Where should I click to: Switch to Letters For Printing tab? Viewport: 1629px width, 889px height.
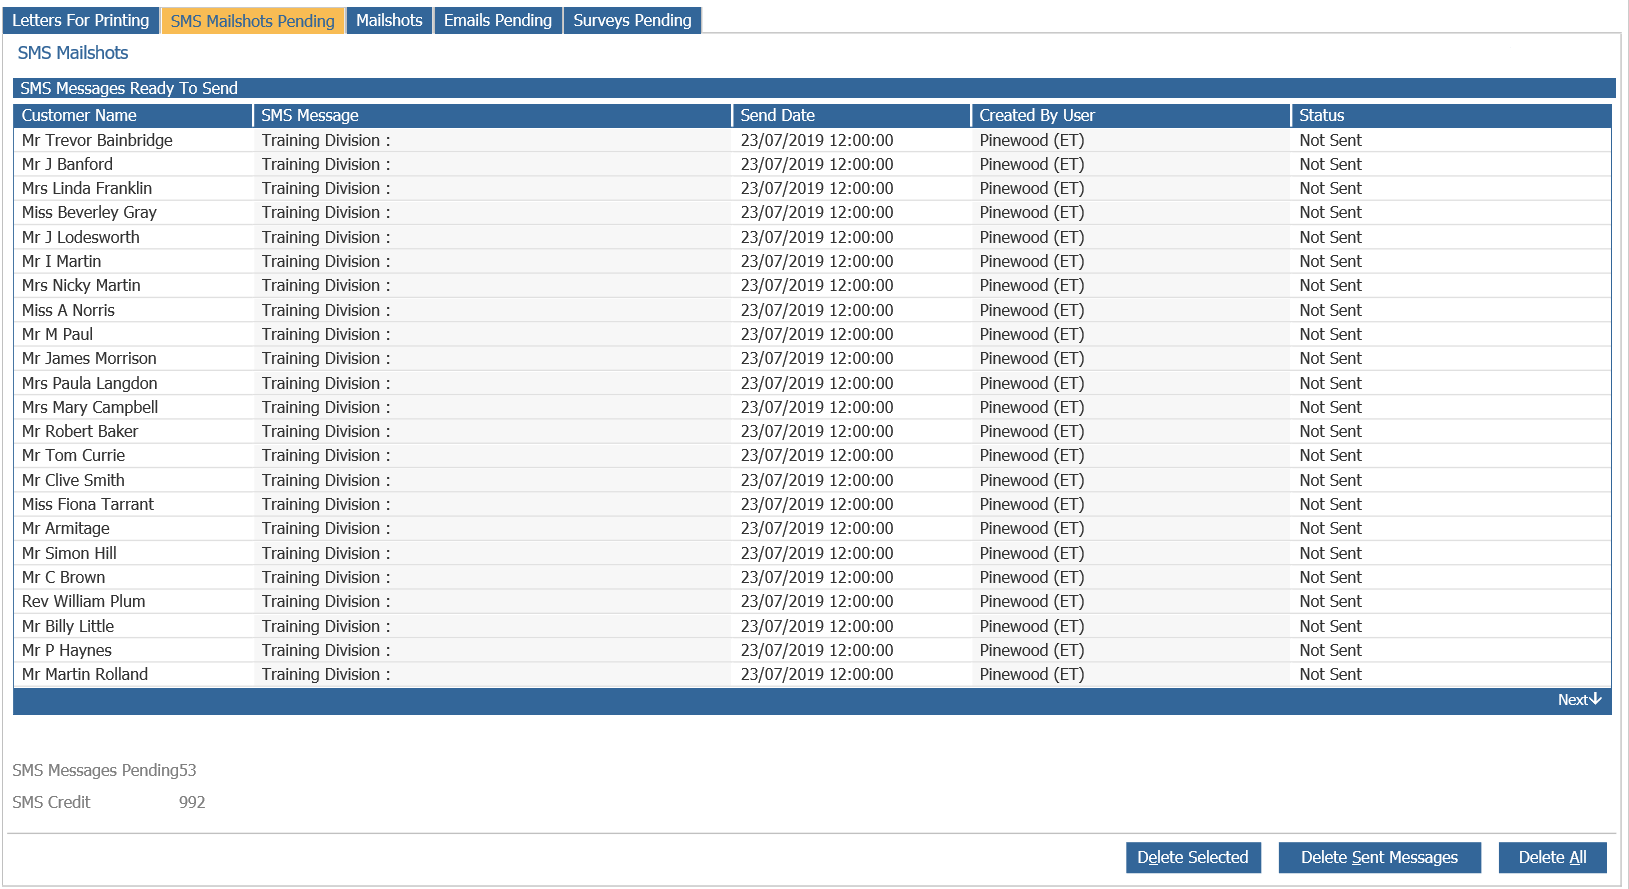(80, 20)
